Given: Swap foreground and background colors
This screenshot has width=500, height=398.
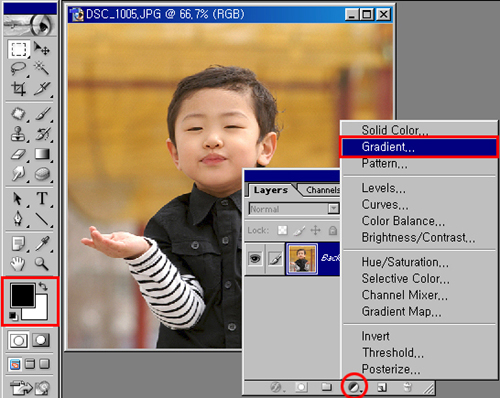Looking at the screenshot, I should point(43,286).
